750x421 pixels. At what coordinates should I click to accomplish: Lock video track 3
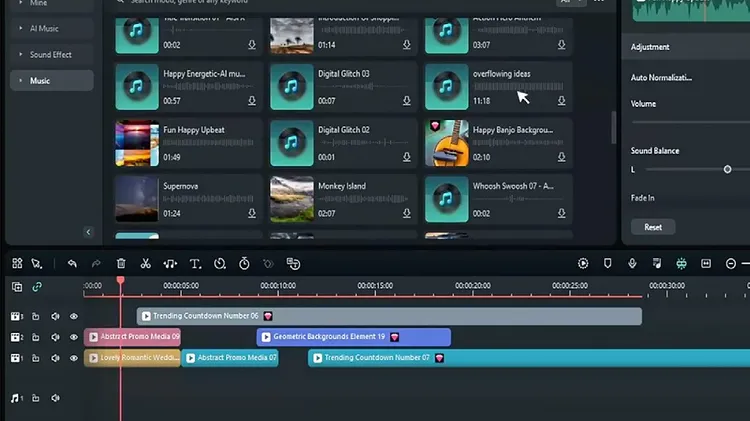[x=35, y=316]
